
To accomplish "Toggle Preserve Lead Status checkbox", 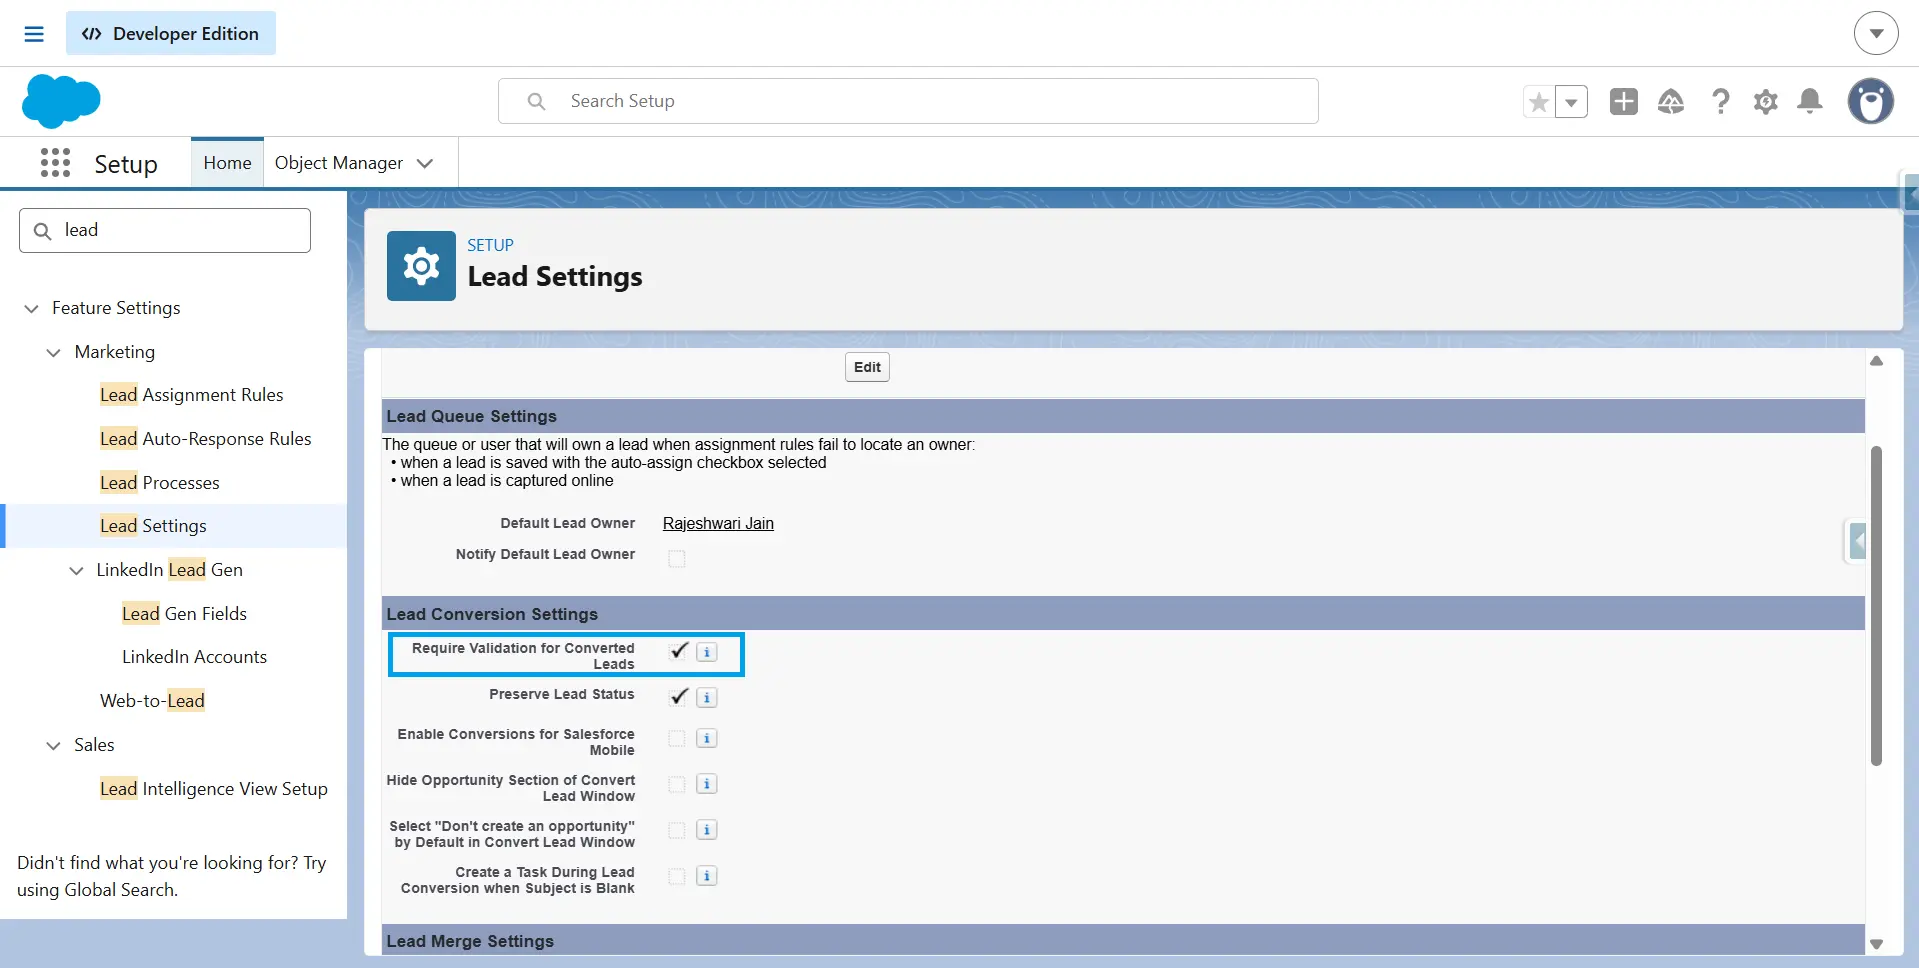I will pos(679,696).
